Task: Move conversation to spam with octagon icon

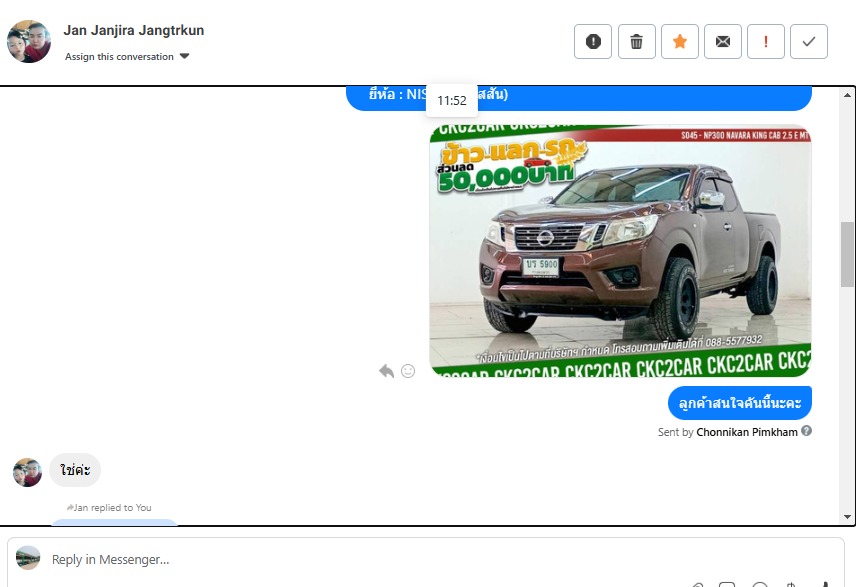Action: [x=593, y=41]
